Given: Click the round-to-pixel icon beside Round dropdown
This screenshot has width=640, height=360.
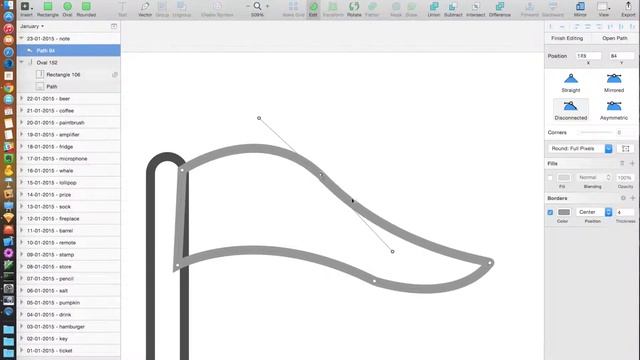Looking at the screenshot, I should coord(626,149).
